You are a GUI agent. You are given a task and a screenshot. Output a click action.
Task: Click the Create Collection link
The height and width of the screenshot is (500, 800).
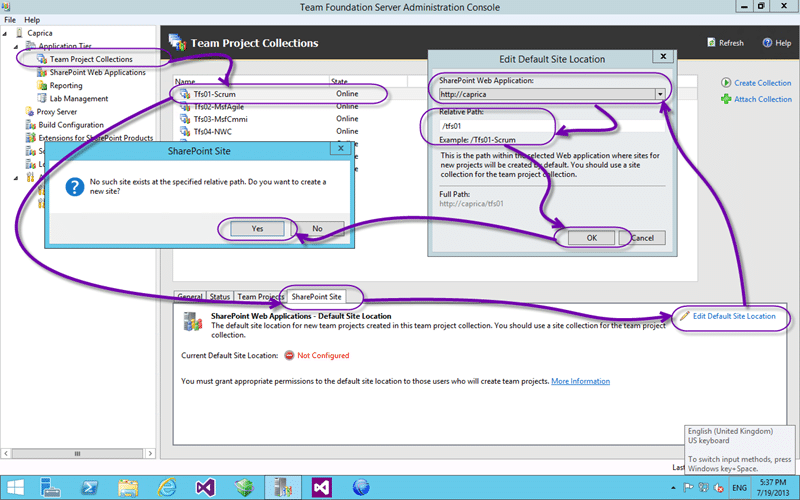(x=763, y=83)
